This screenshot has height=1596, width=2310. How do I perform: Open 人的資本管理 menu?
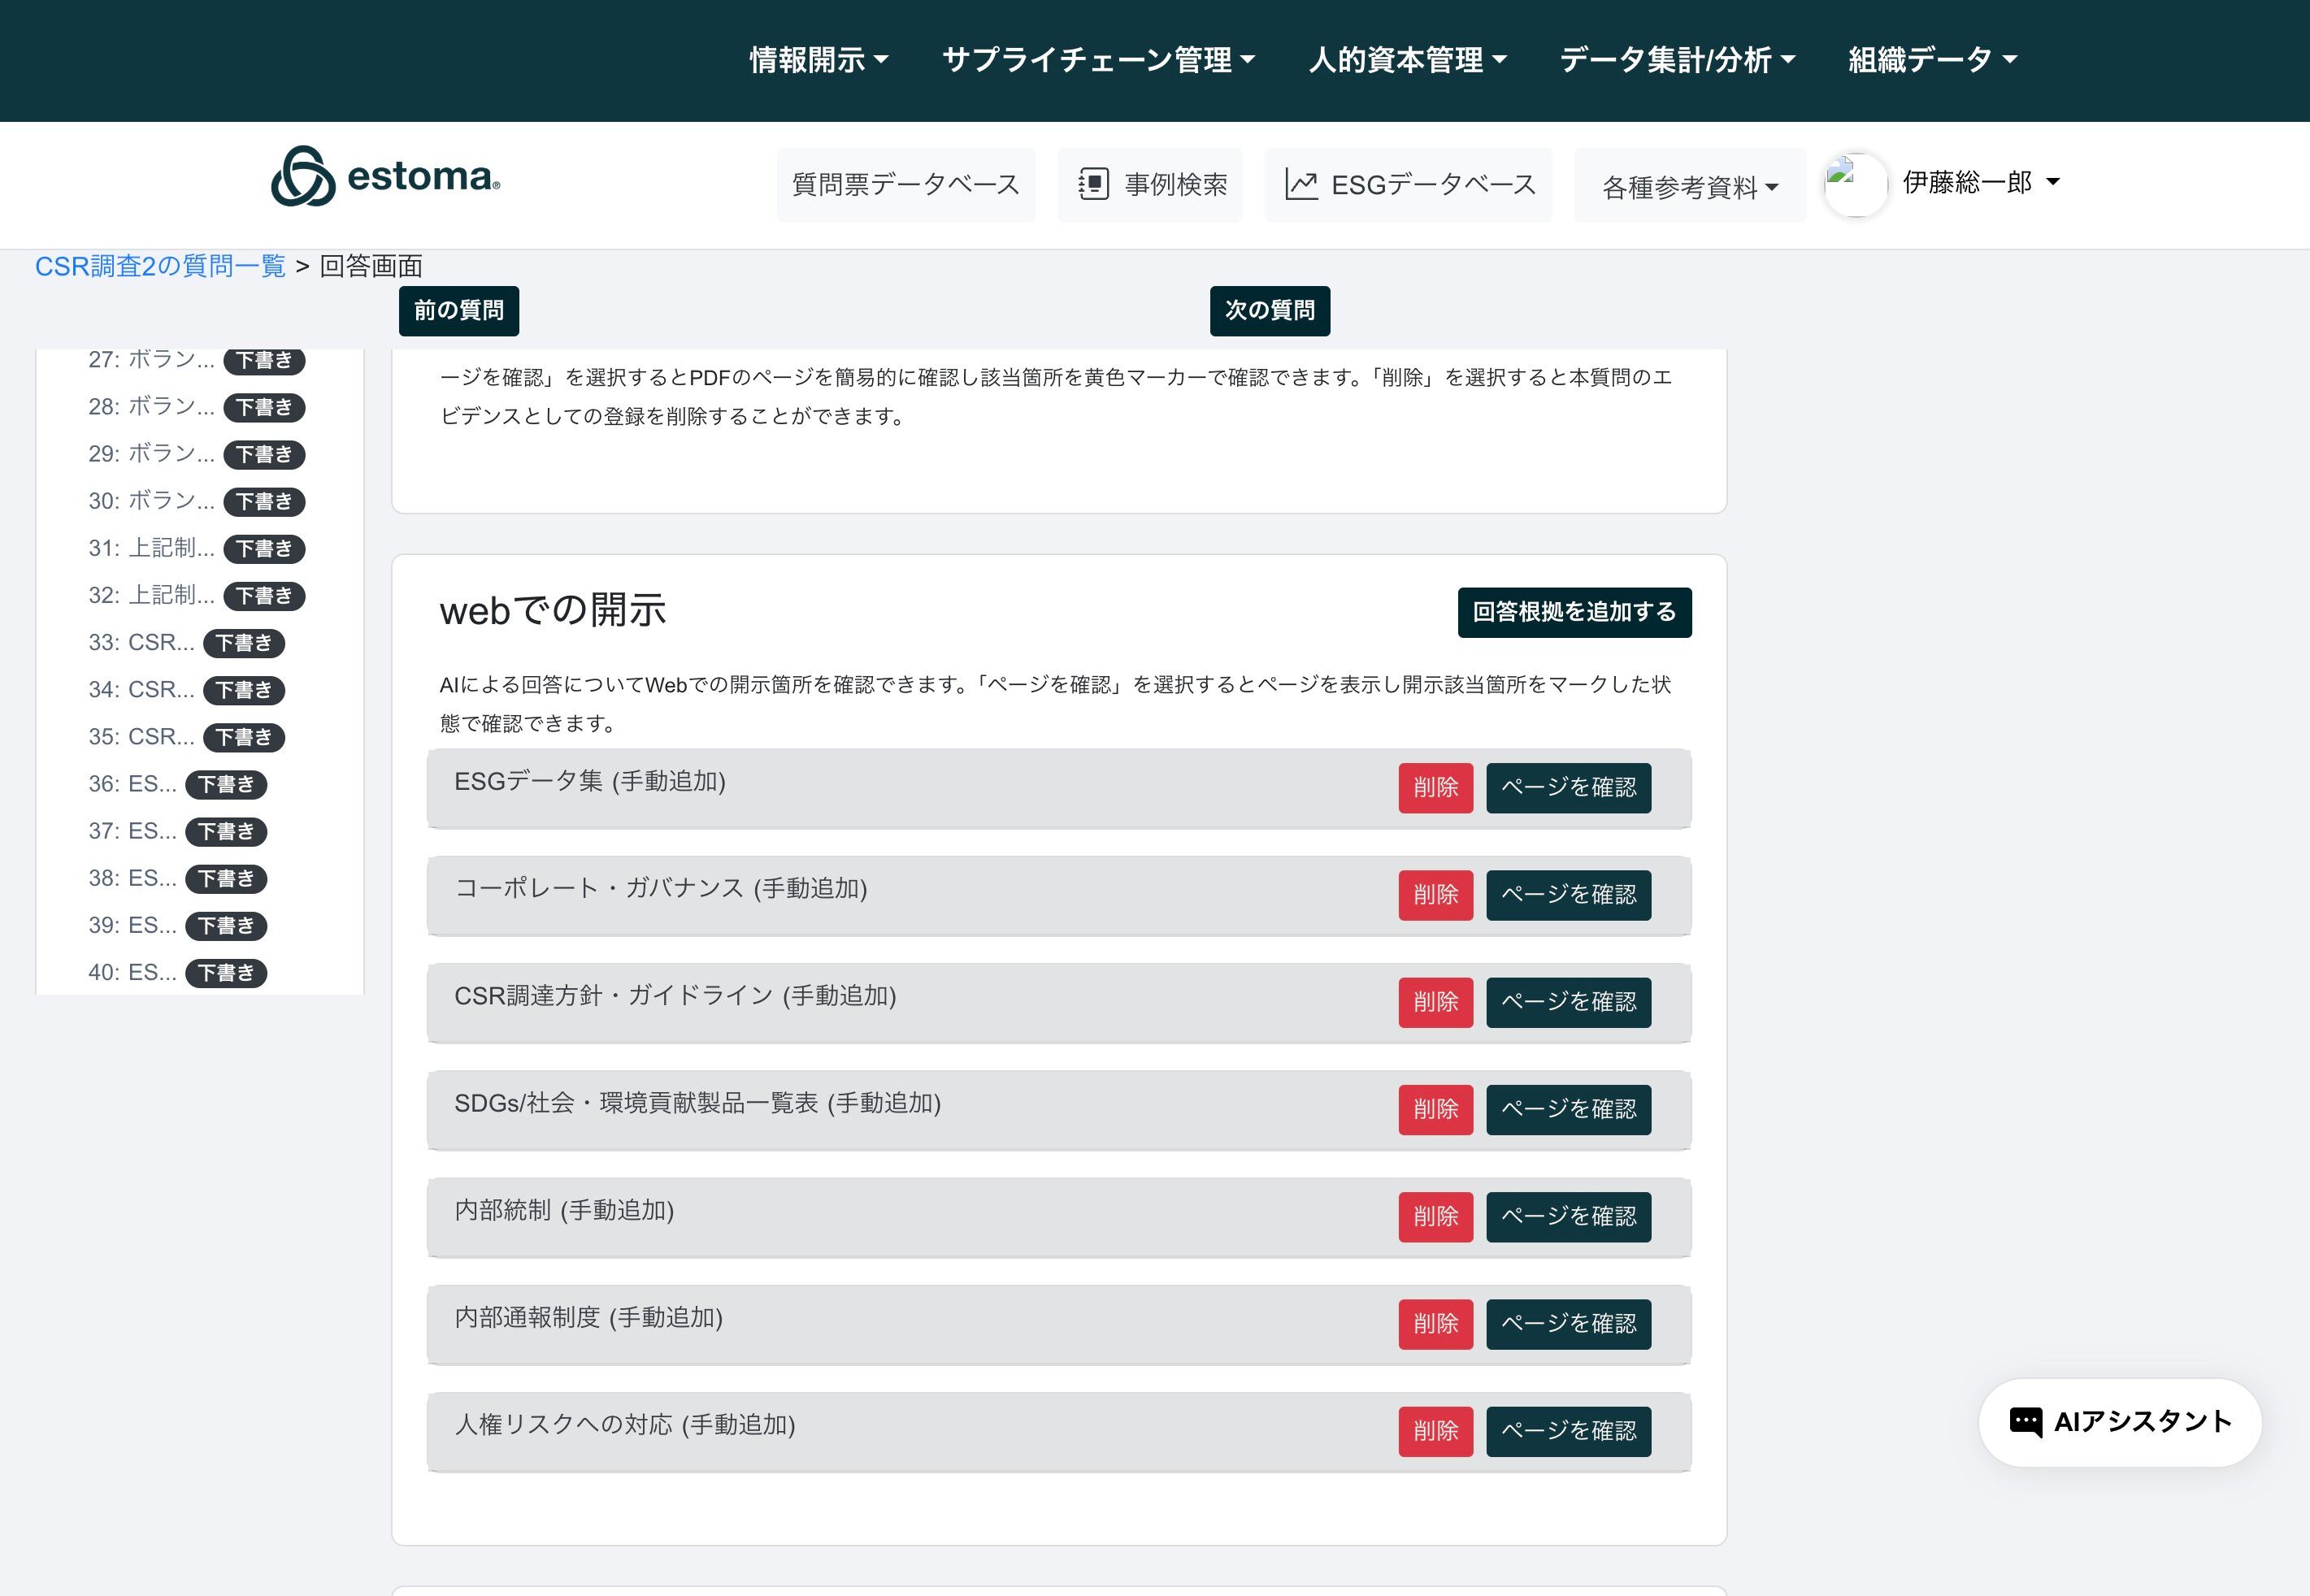point(1407,60)
